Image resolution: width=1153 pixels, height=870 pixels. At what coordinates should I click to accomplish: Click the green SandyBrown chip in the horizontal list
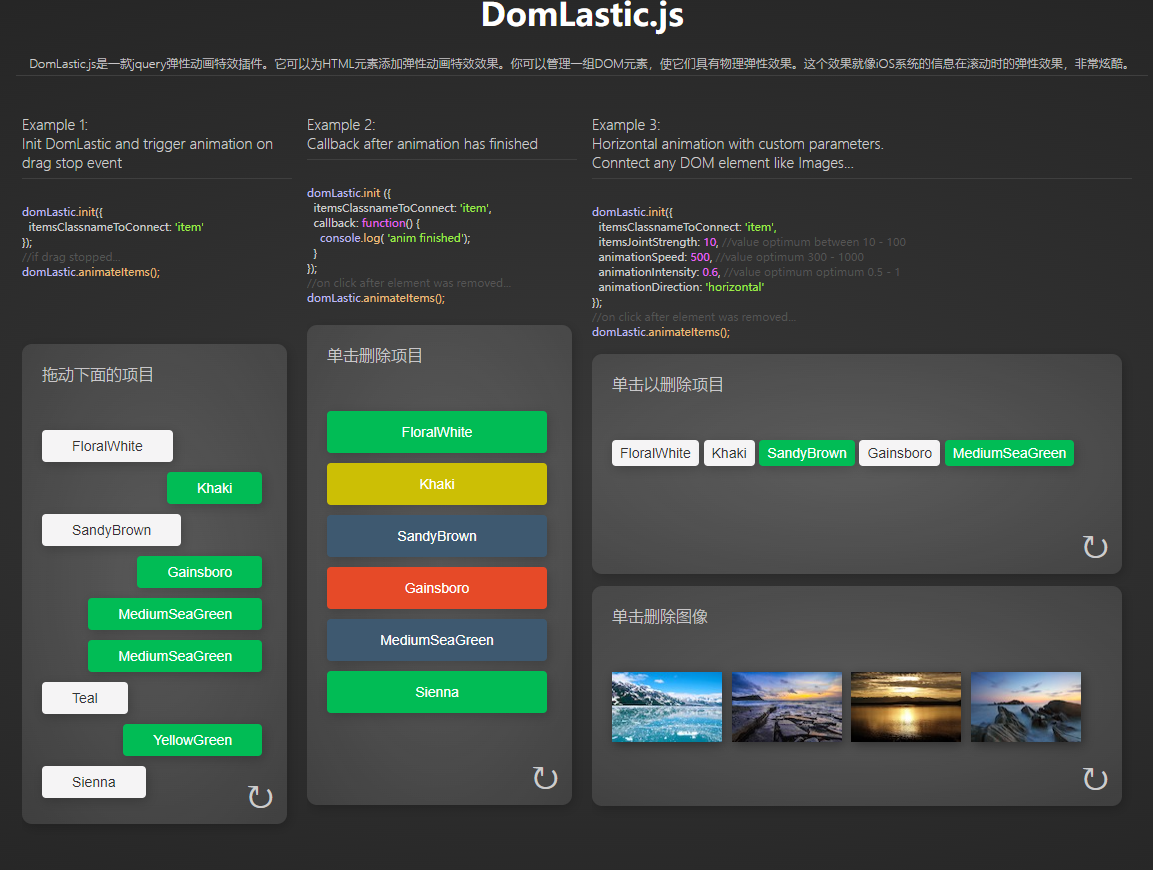click(807, 453)
